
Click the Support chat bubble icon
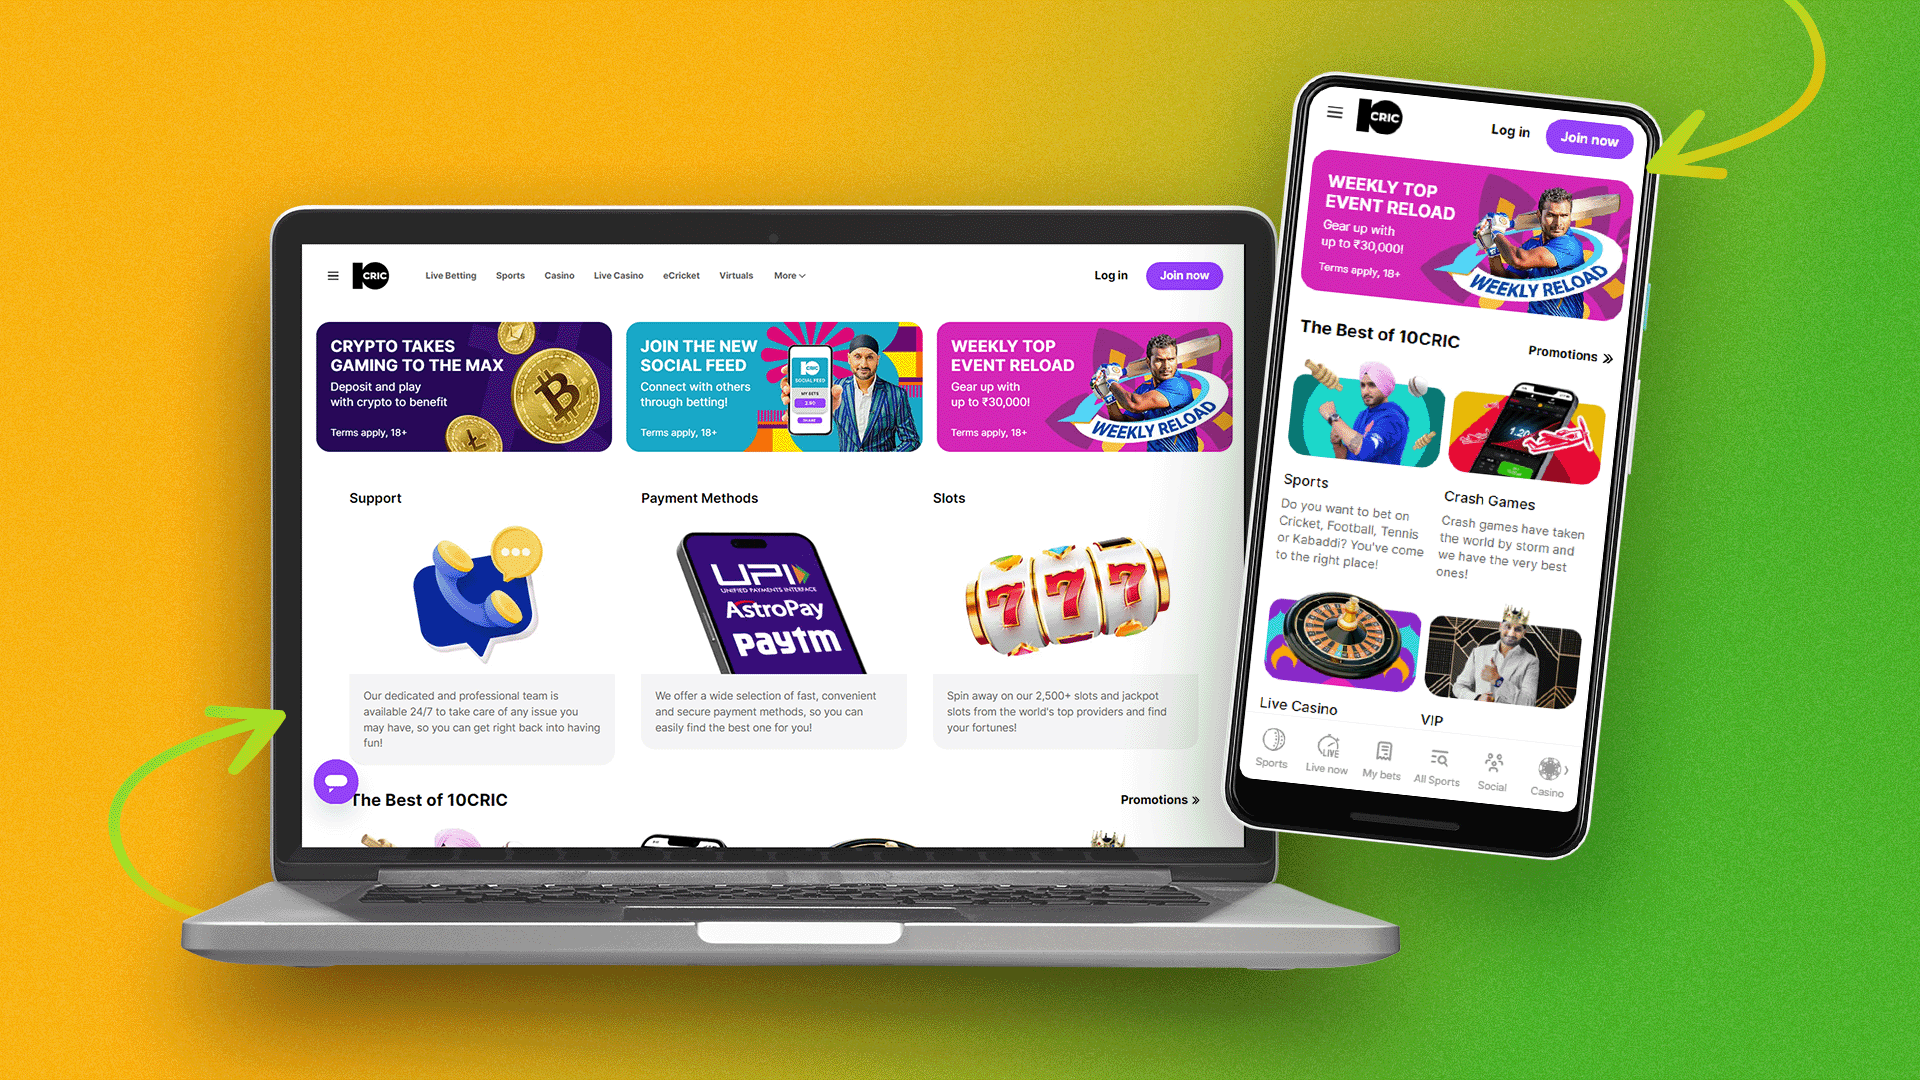tap(336, 781)
